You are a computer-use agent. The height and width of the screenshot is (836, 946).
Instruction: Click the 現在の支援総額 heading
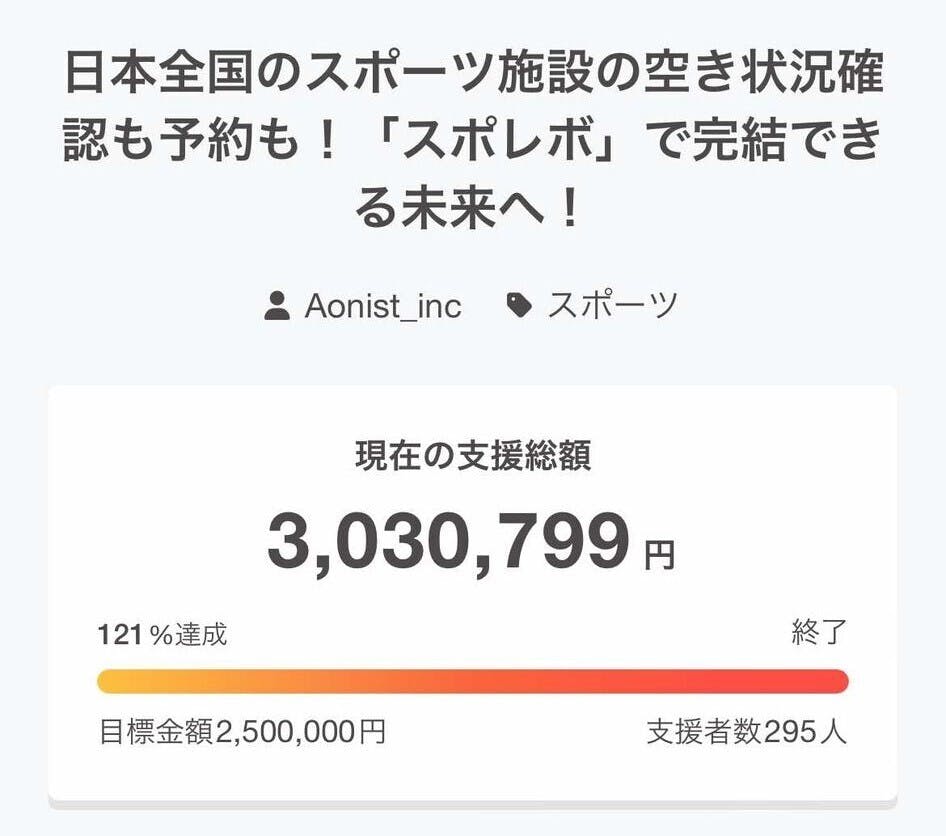coord(473,456)
